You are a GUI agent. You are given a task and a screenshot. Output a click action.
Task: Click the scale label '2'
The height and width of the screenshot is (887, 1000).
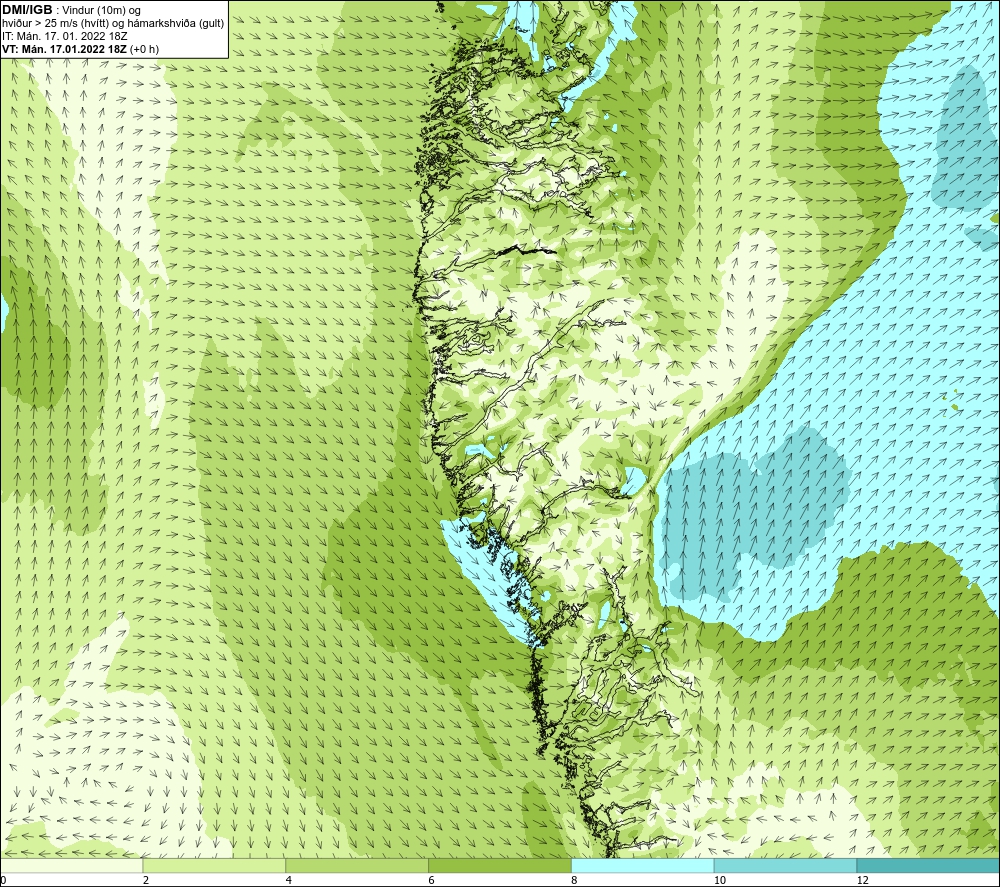[146, 881]
